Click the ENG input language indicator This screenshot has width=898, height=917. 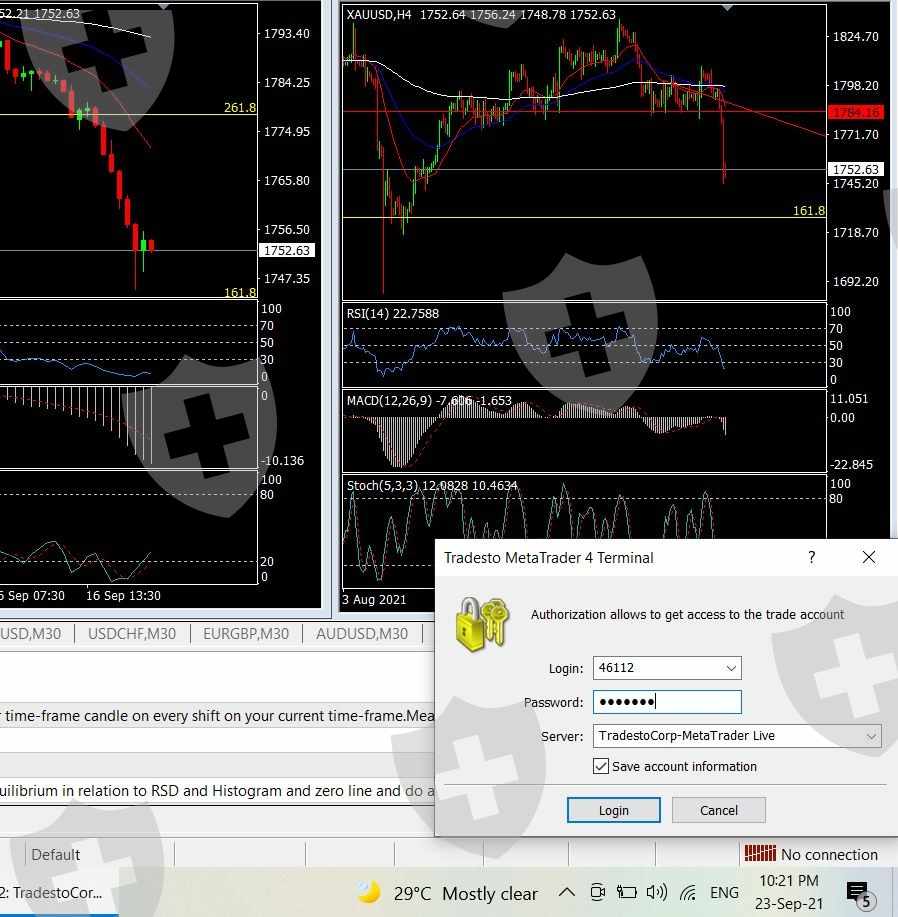coord(724,893)
